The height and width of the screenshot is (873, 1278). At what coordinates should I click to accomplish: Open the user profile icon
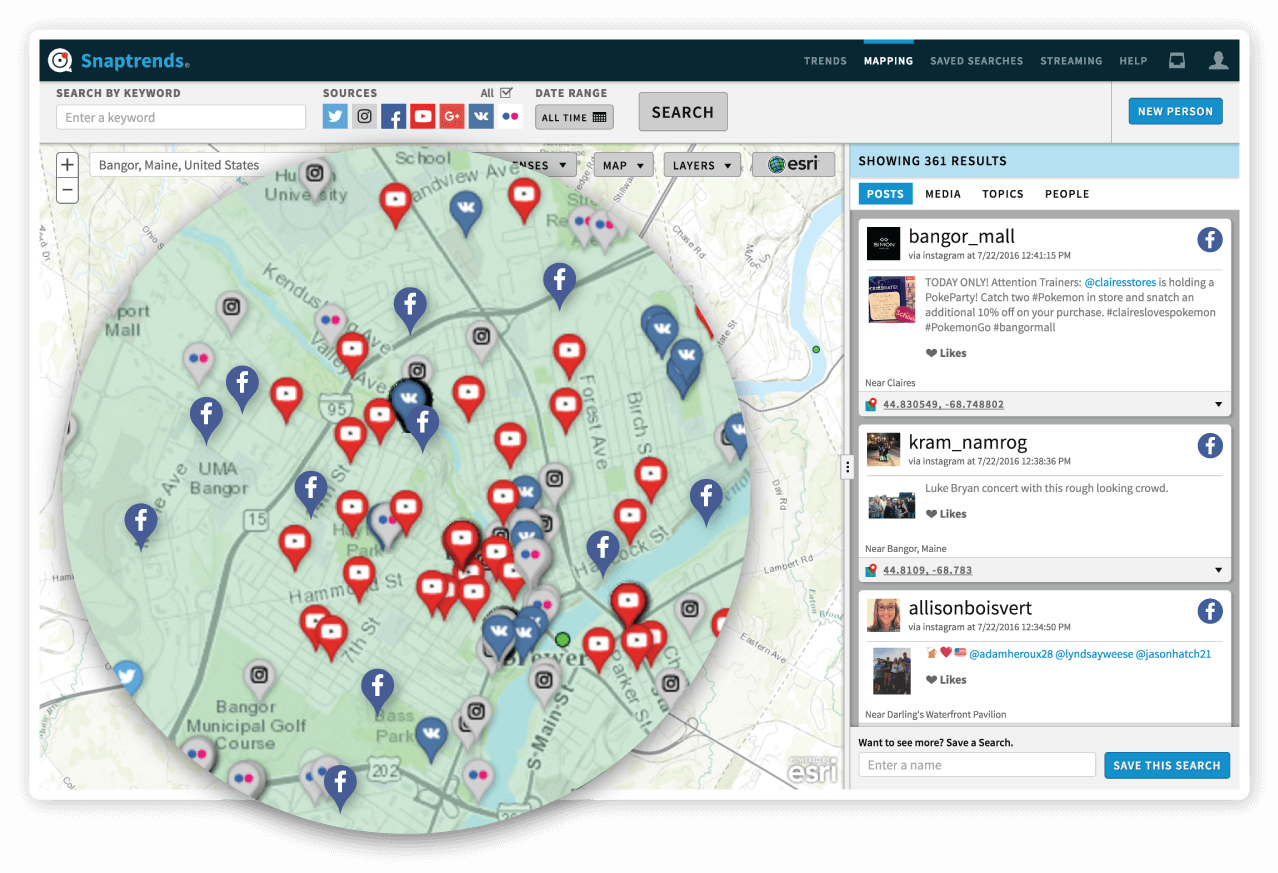click(1218, 61)
